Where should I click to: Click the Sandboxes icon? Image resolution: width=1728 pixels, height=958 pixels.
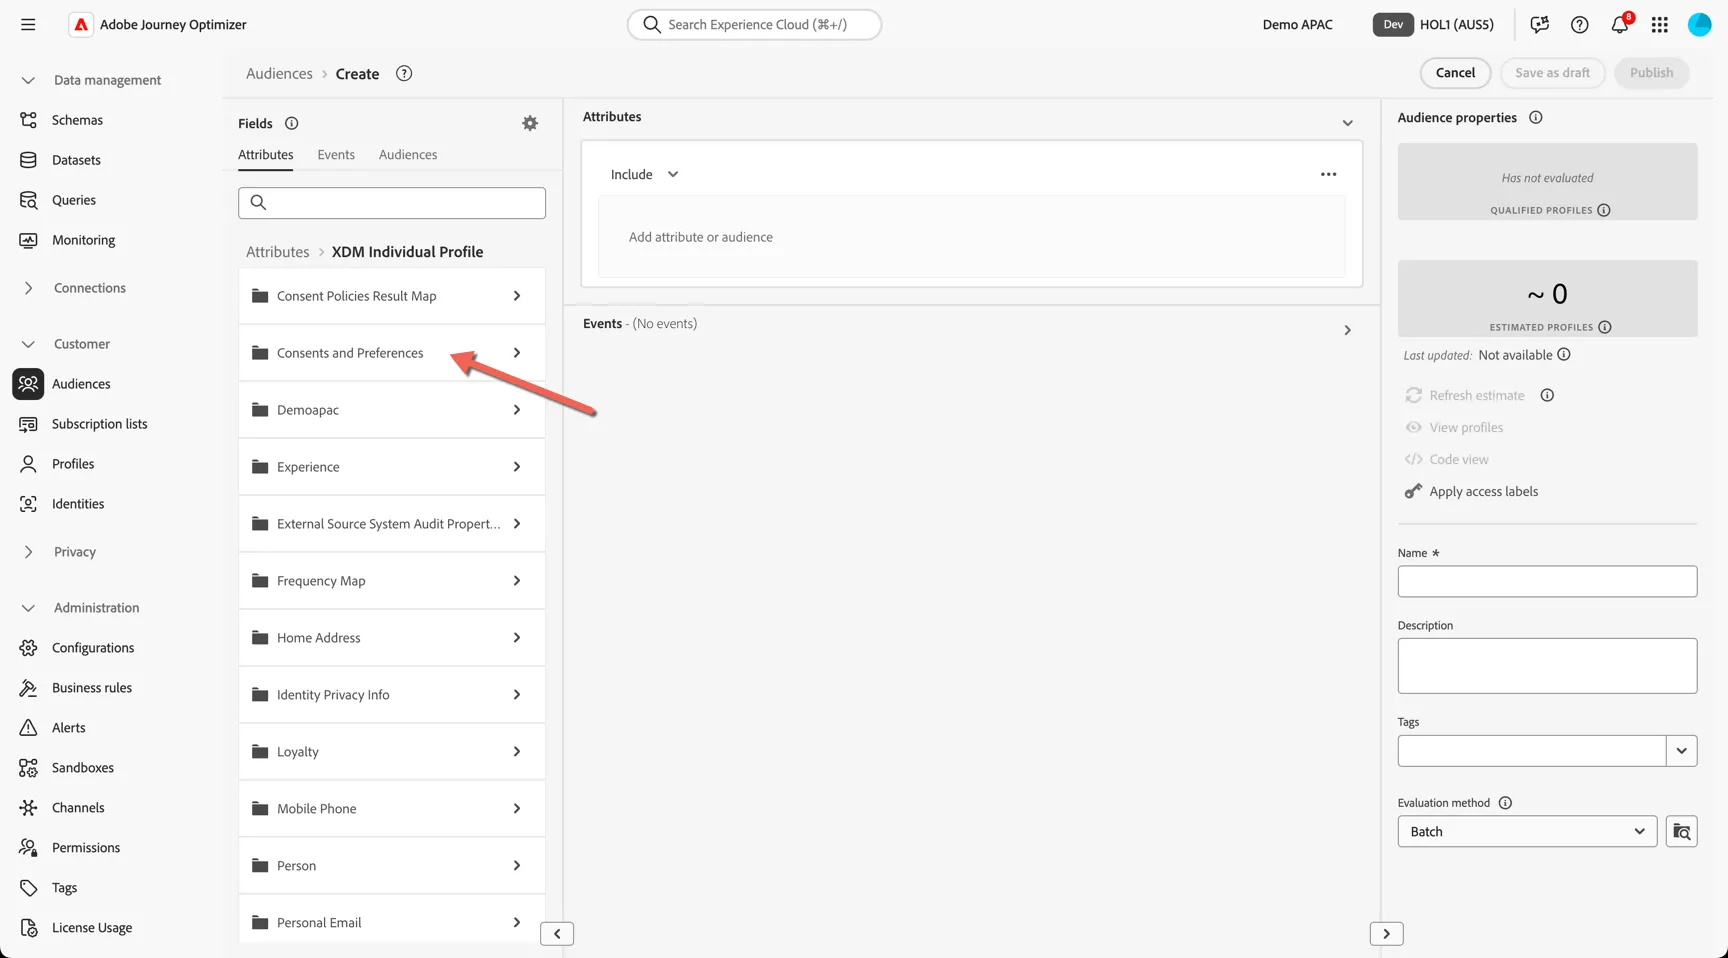coord(28,768)
